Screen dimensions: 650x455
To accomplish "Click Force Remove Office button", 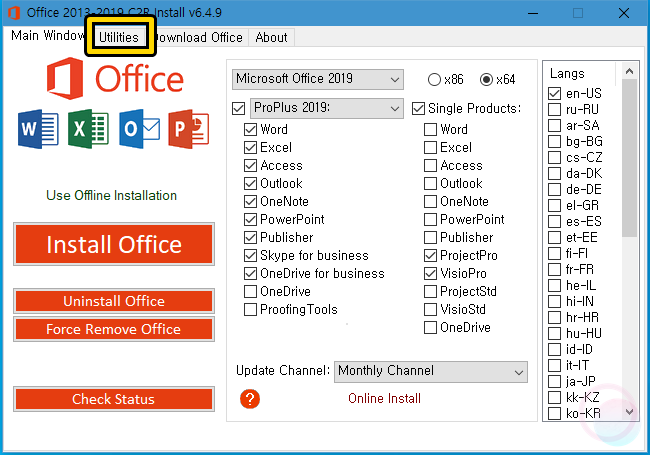I will tap(114, 329).
